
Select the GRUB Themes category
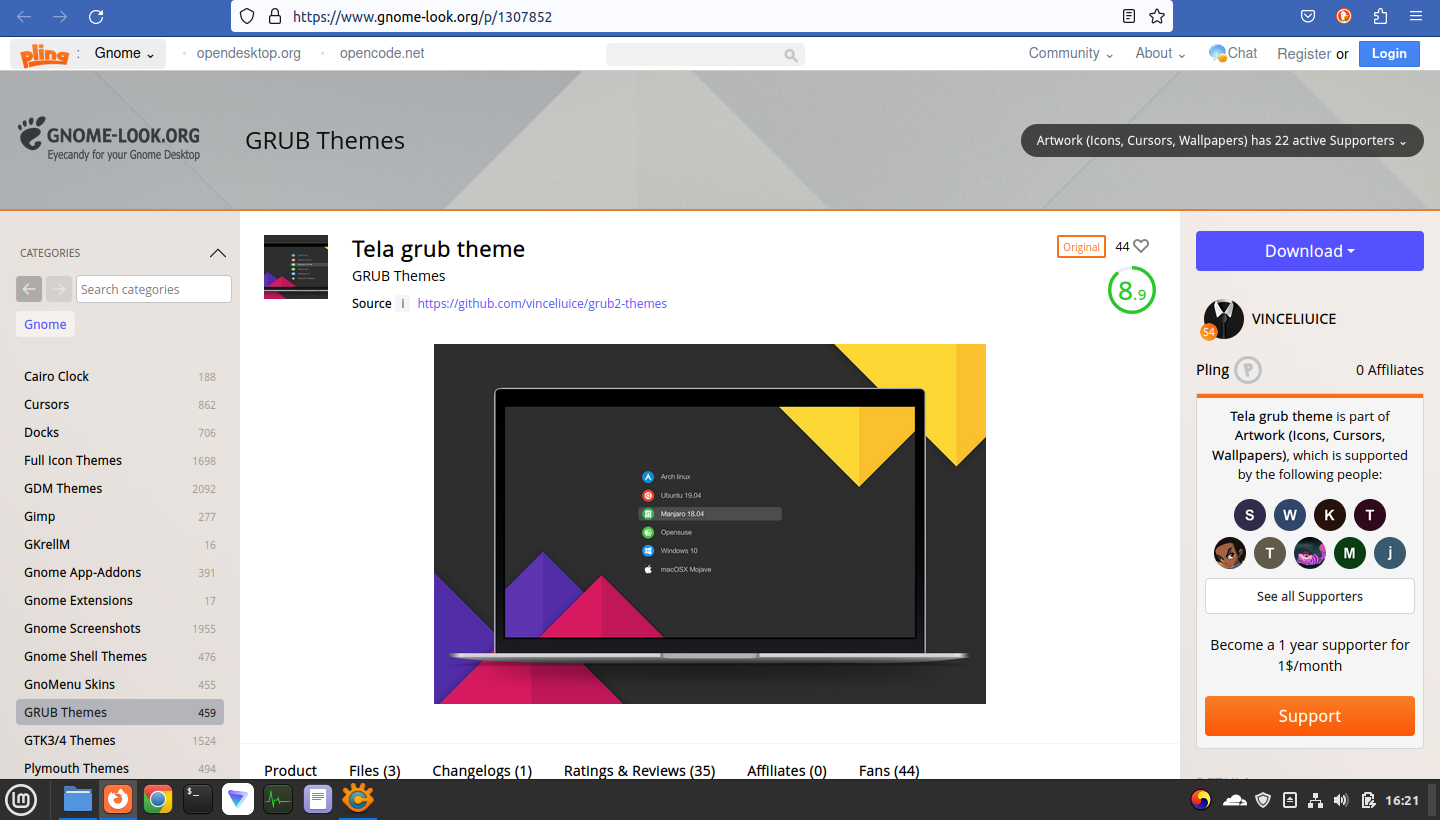(x=120, y=712)
